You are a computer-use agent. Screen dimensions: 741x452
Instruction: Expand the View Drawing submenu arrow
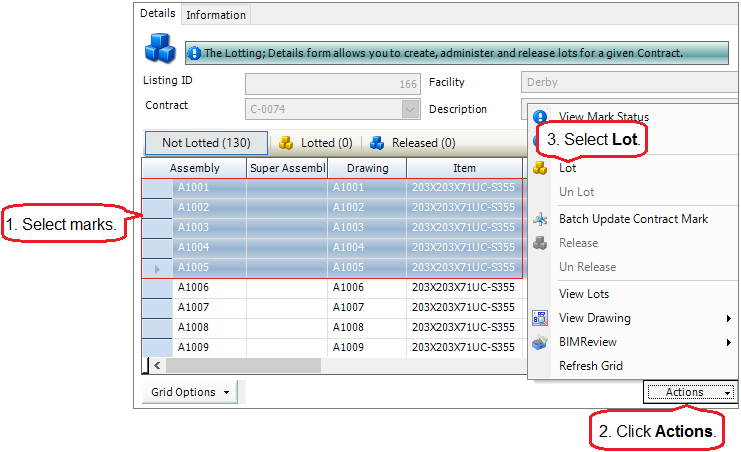tap(729, 318)
